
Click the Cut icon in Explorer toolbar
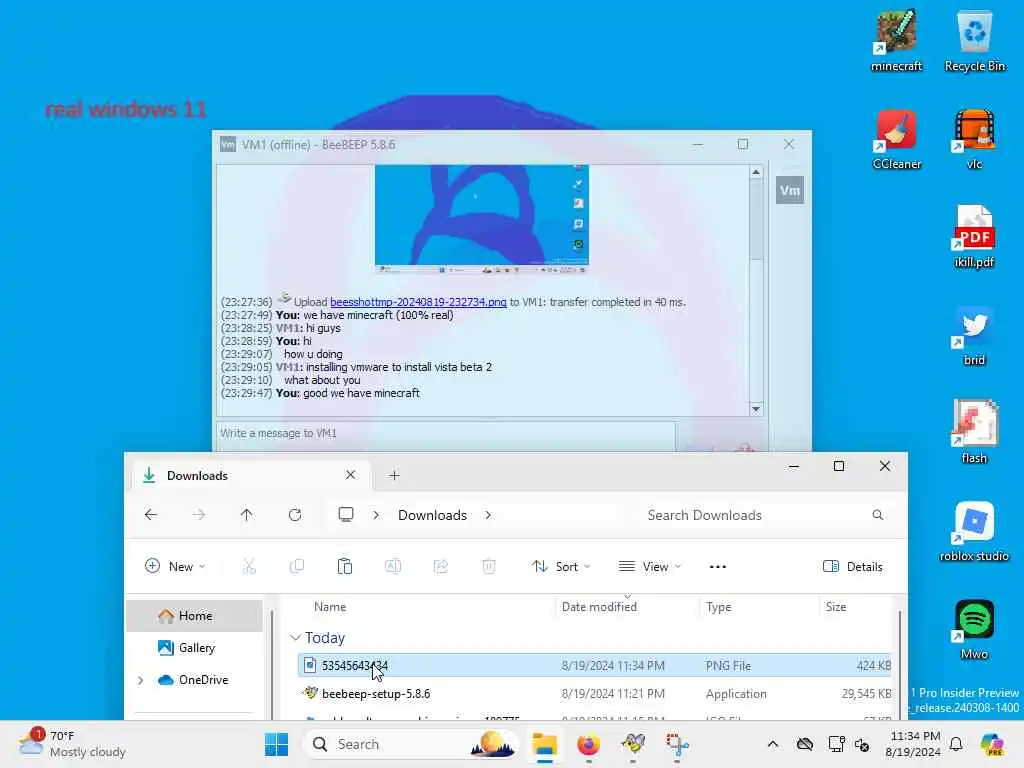249,566
